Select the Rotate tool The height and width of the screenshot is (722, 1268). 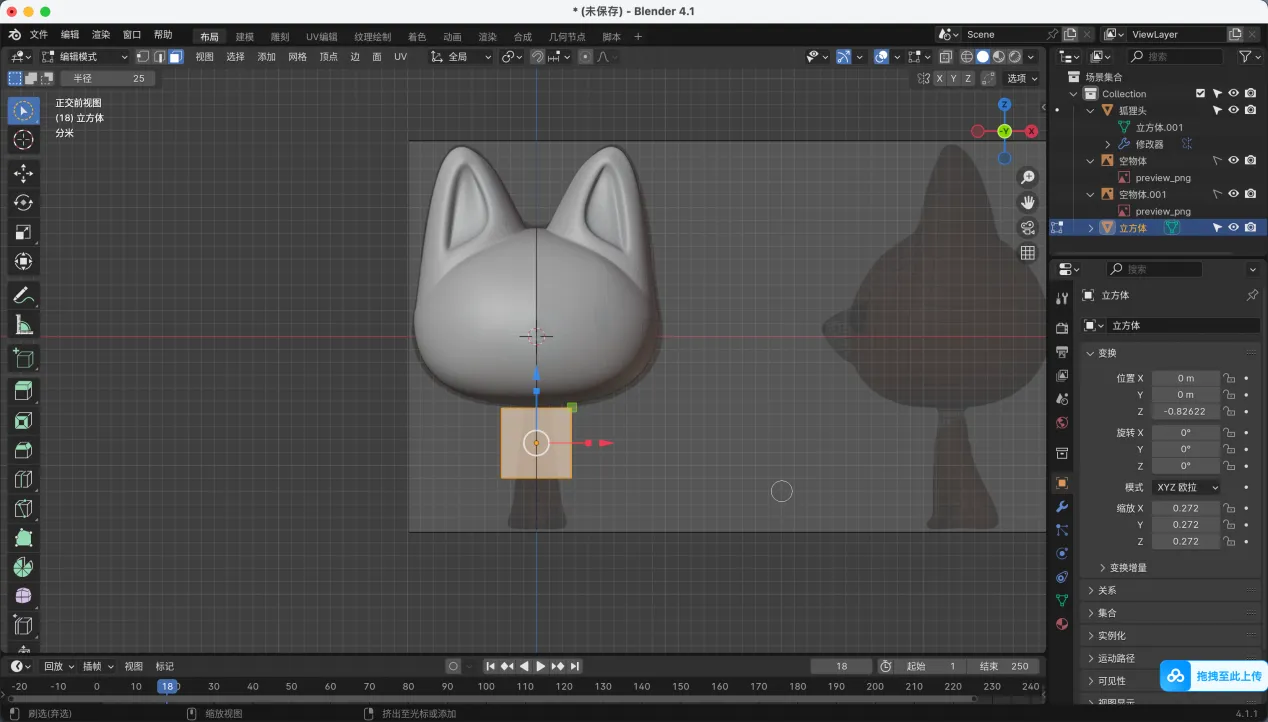point(23,203)
